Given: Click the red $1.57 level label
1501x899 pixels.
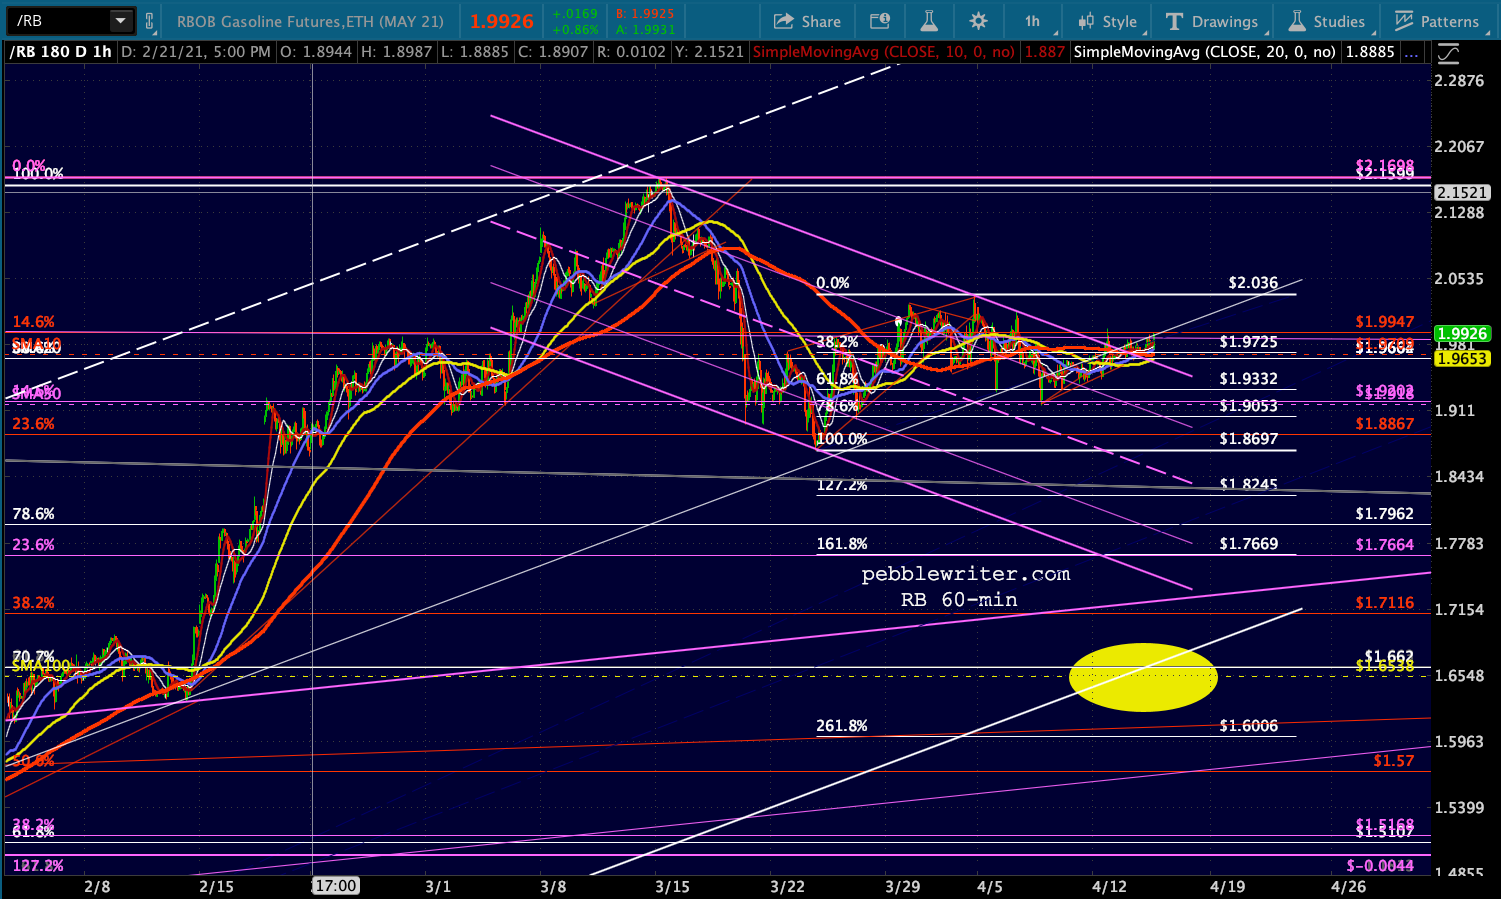Looking at the screenshot, I should (1393, 761).
